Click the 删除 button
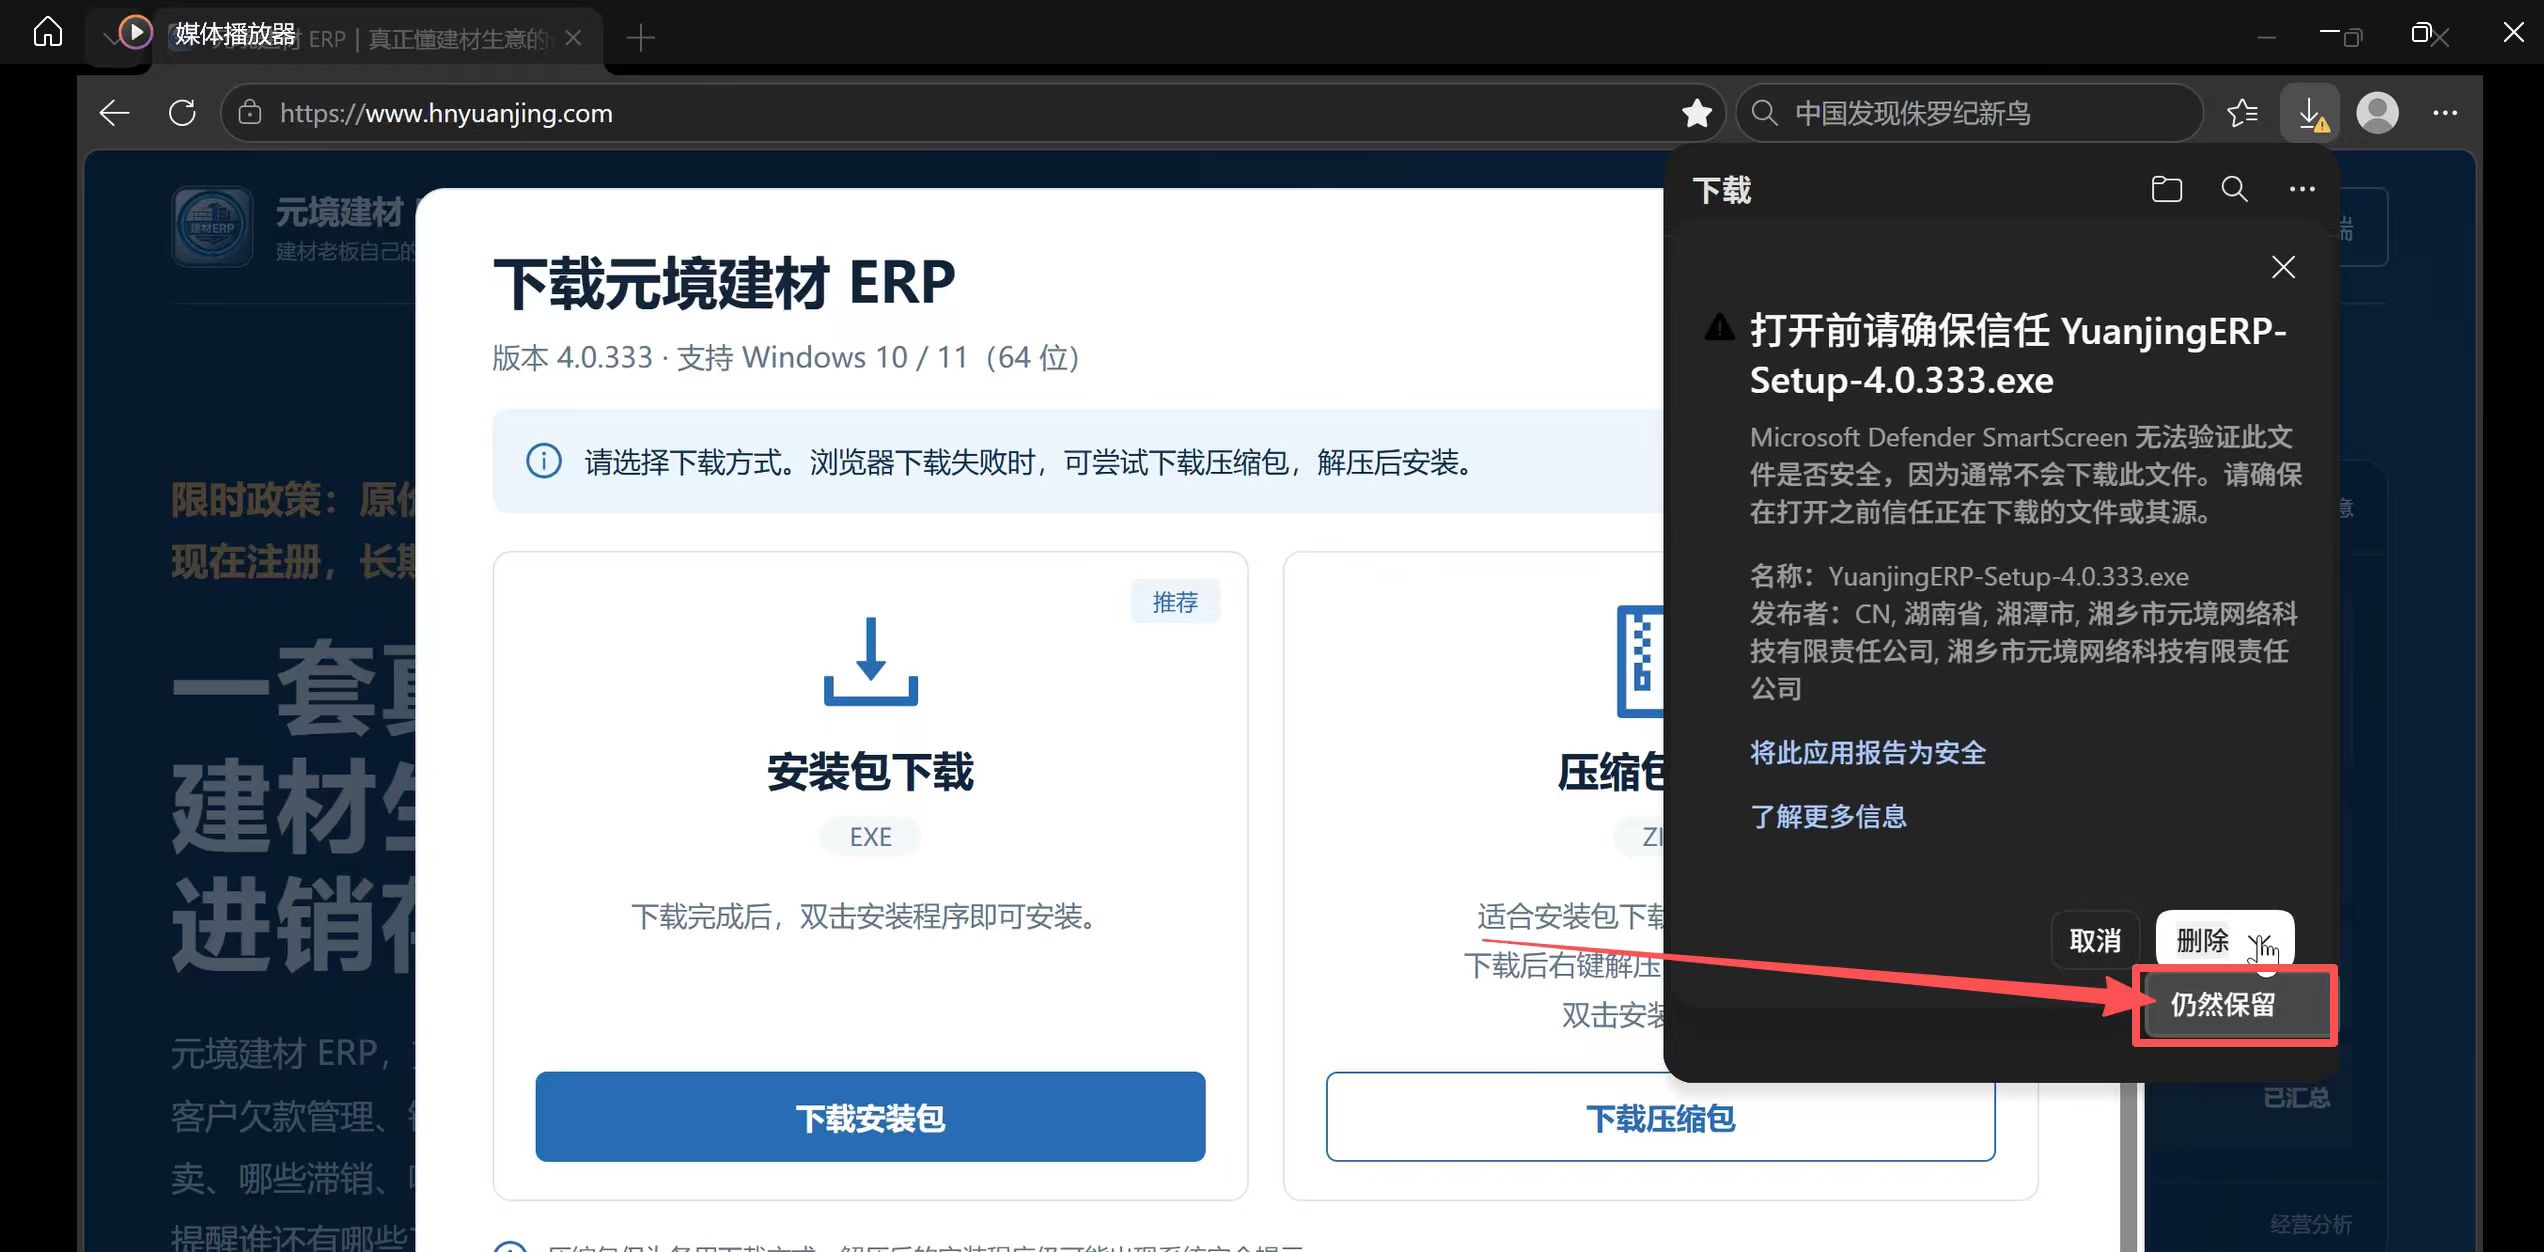 pos(2203,941)
